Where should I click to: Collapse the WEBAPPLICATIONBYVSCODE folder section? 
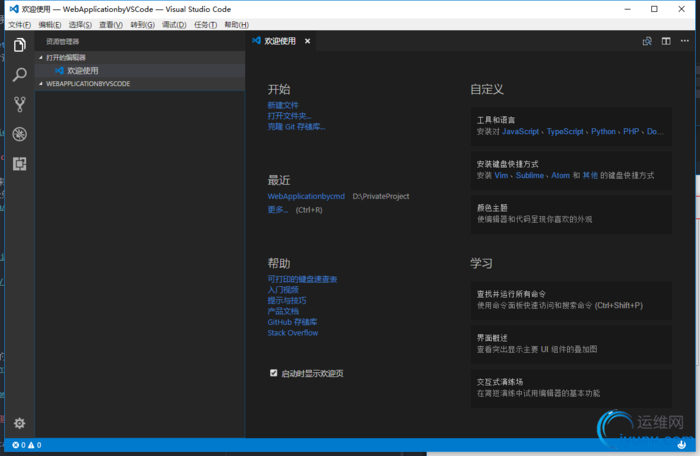[x=140, y=84]
